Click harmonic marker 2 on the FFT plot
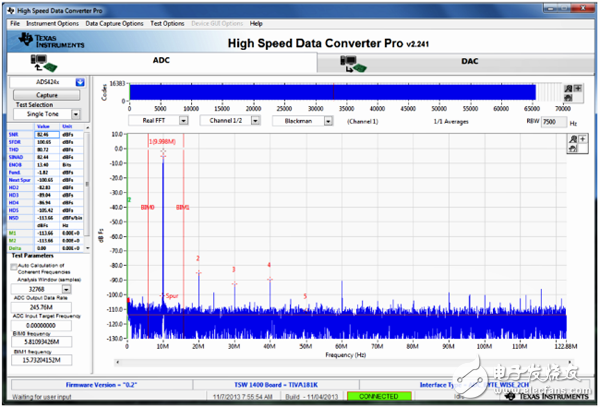Viewport: 600px width, 407px height. pyautogui.click(x=198, y=259)
